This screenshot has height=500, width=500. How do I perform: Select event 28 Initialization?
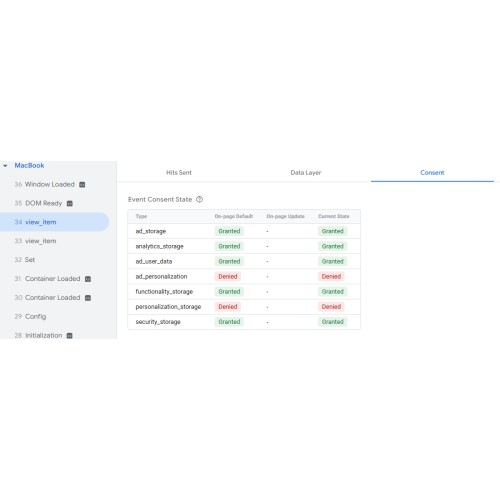38,335
